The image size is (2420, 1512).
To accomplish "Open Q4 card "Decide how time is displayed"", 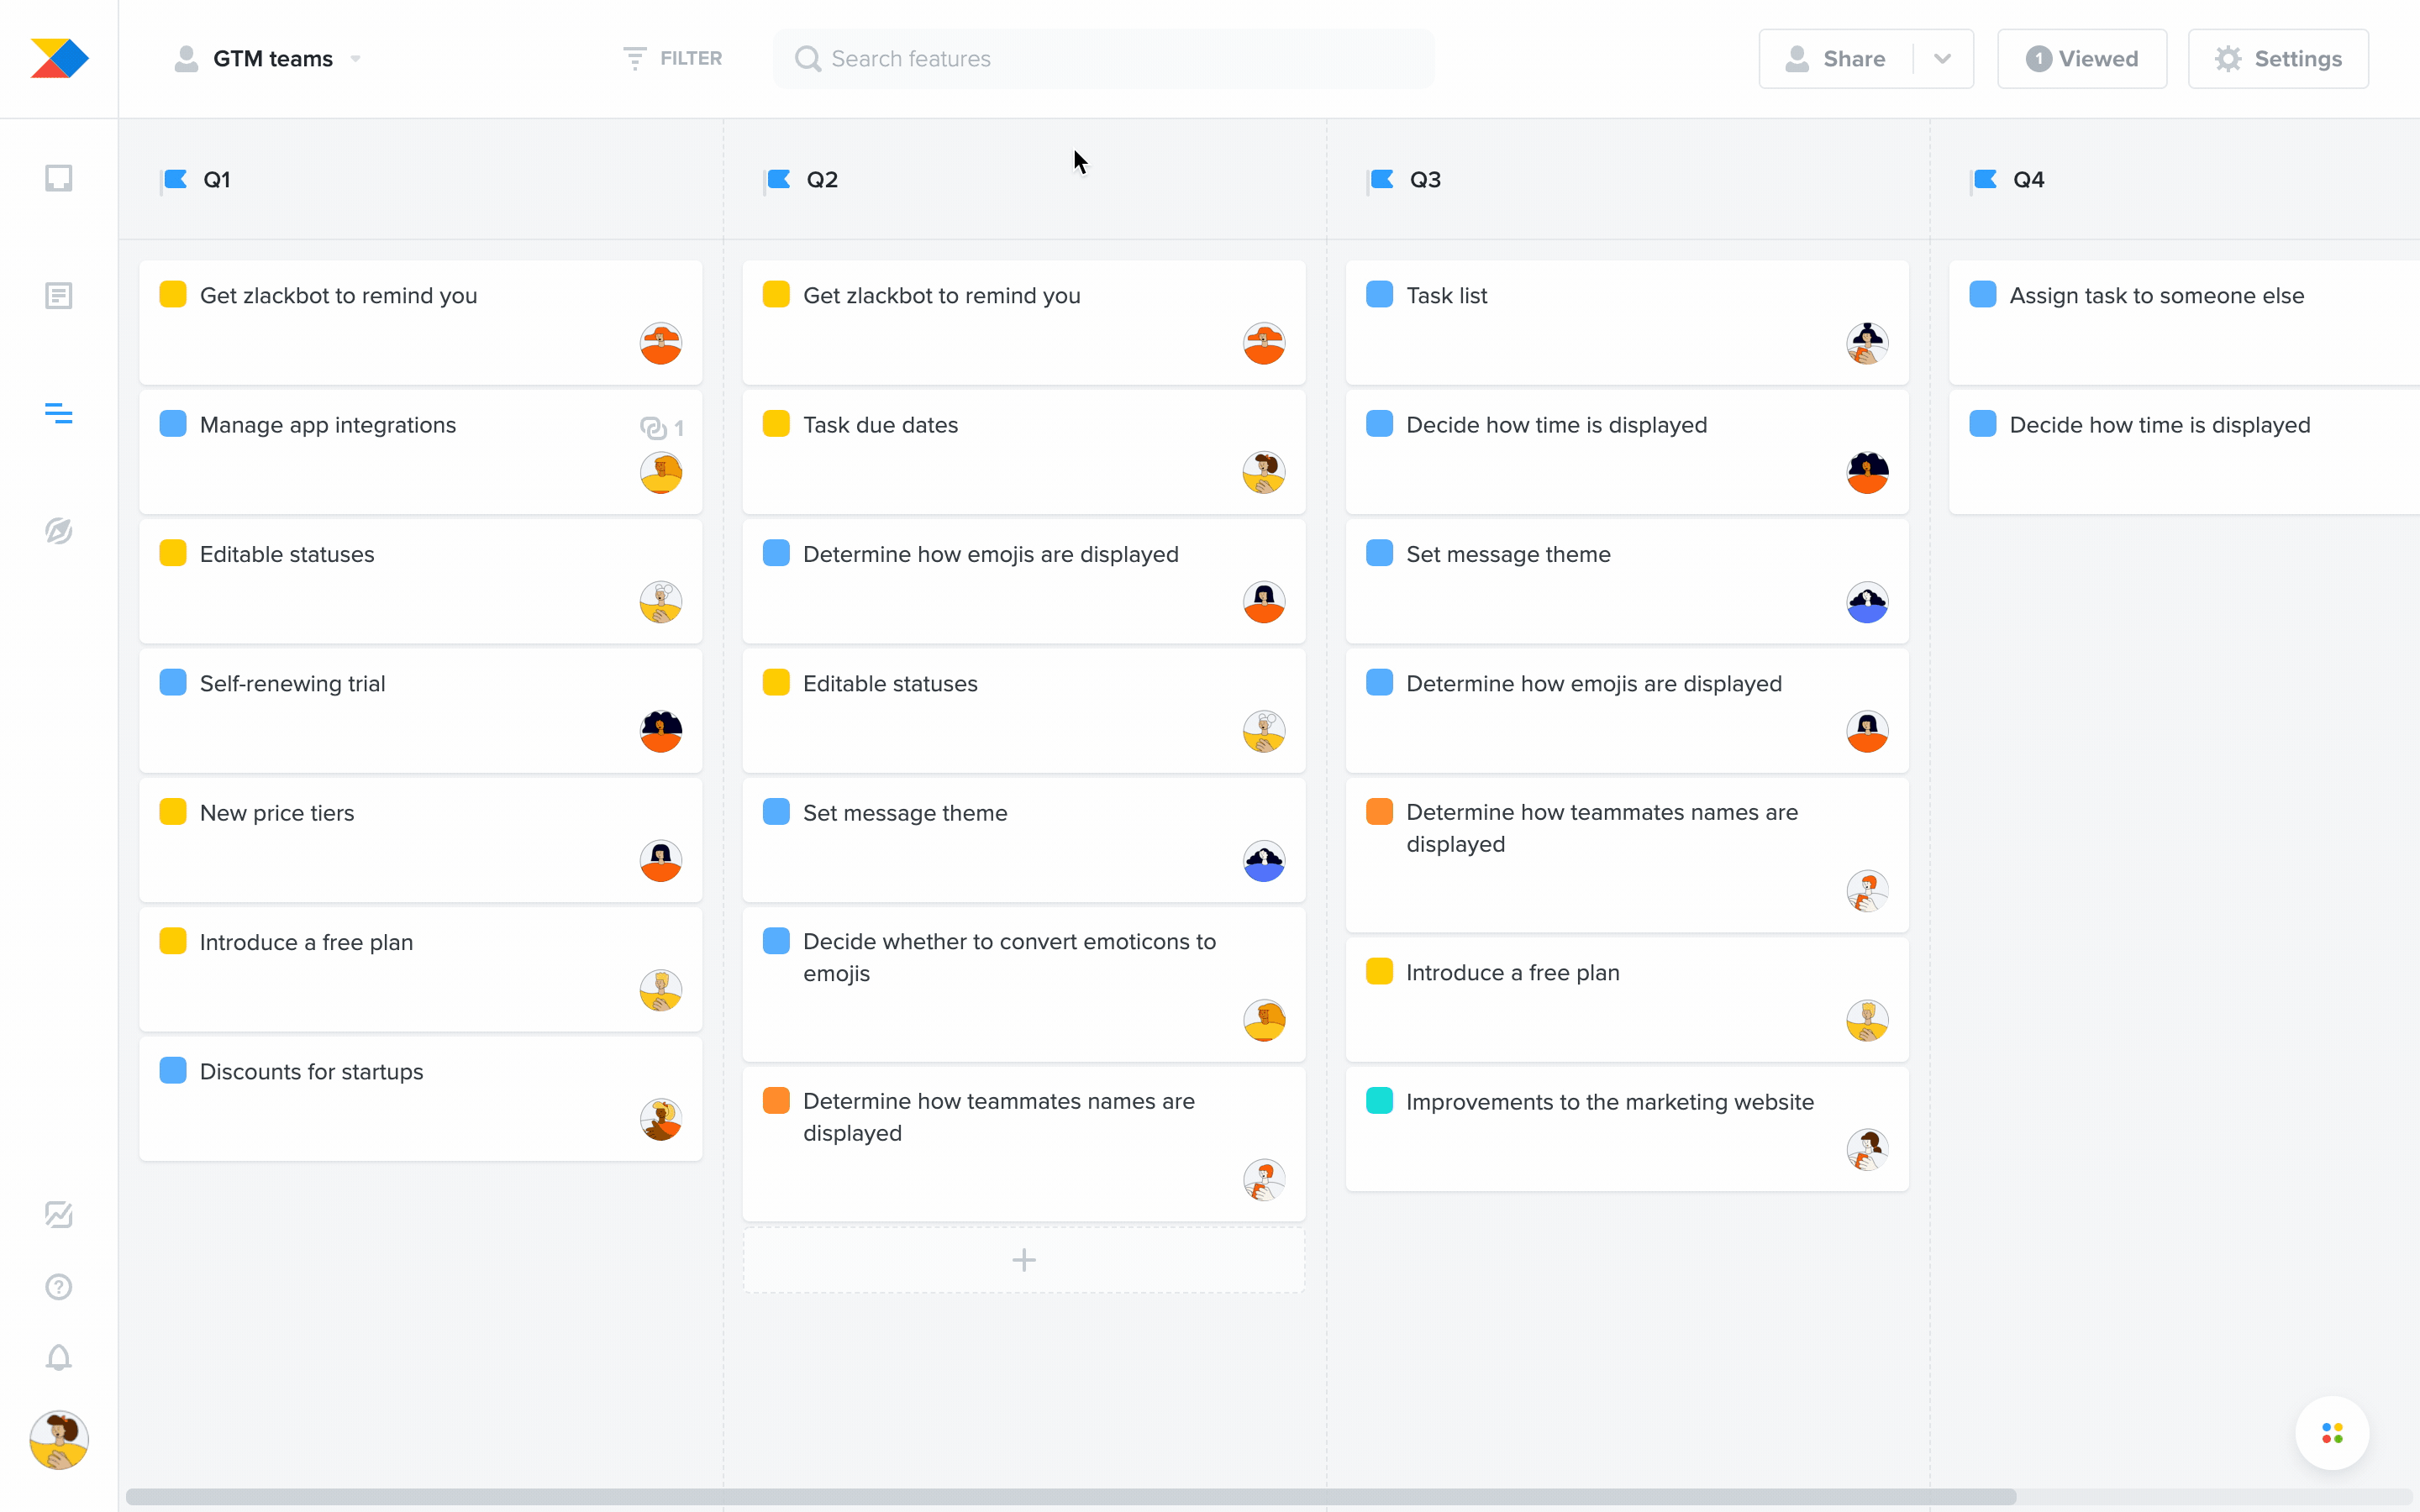I will 2185,451.
